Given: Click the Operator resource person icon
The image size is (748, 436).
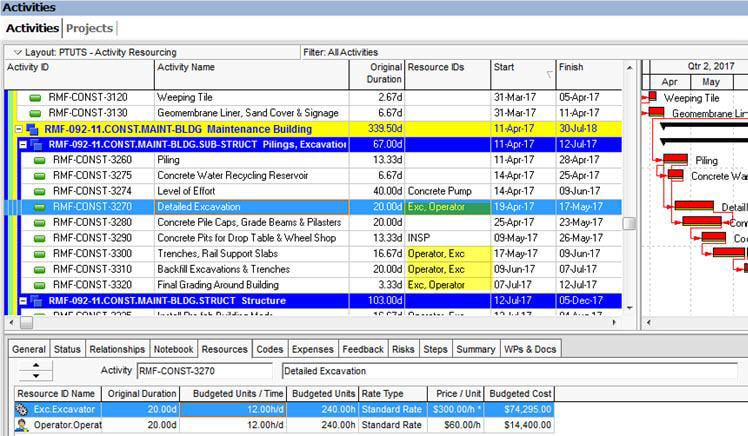Looking at the screenshot, I should (x=22, y=425).
